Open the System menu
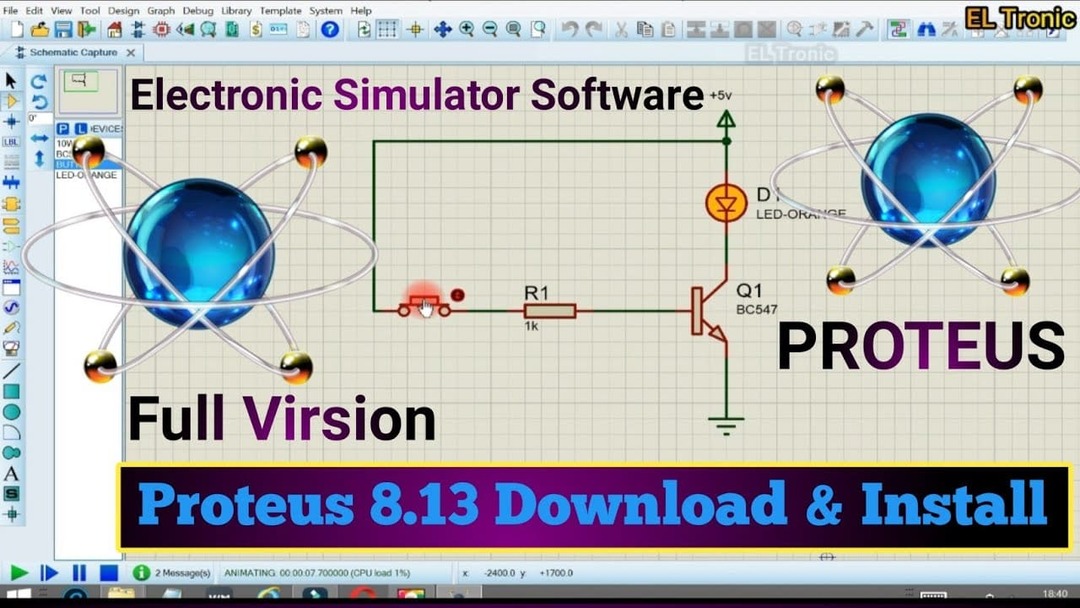 (x=326, y=10)
